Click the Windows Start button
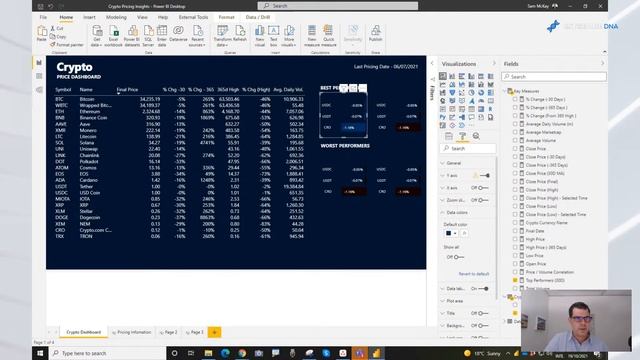 40,353
